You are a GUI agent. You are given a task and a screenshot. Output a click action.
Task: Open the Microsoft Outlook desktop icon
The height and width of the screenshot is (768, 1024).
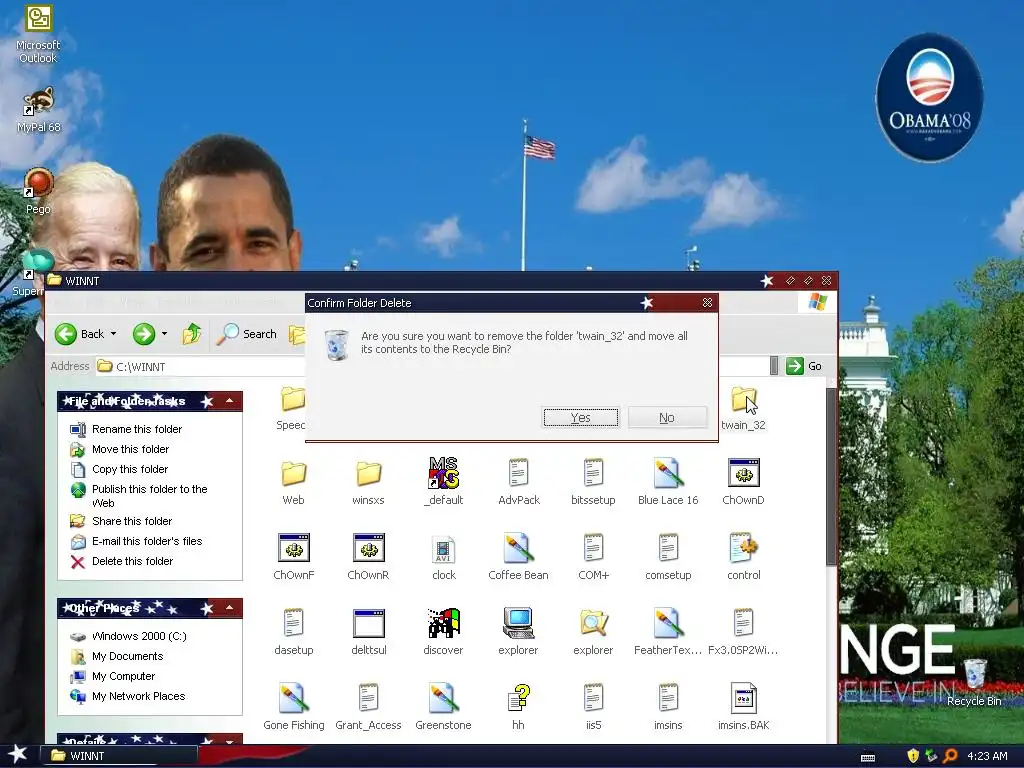38,35
